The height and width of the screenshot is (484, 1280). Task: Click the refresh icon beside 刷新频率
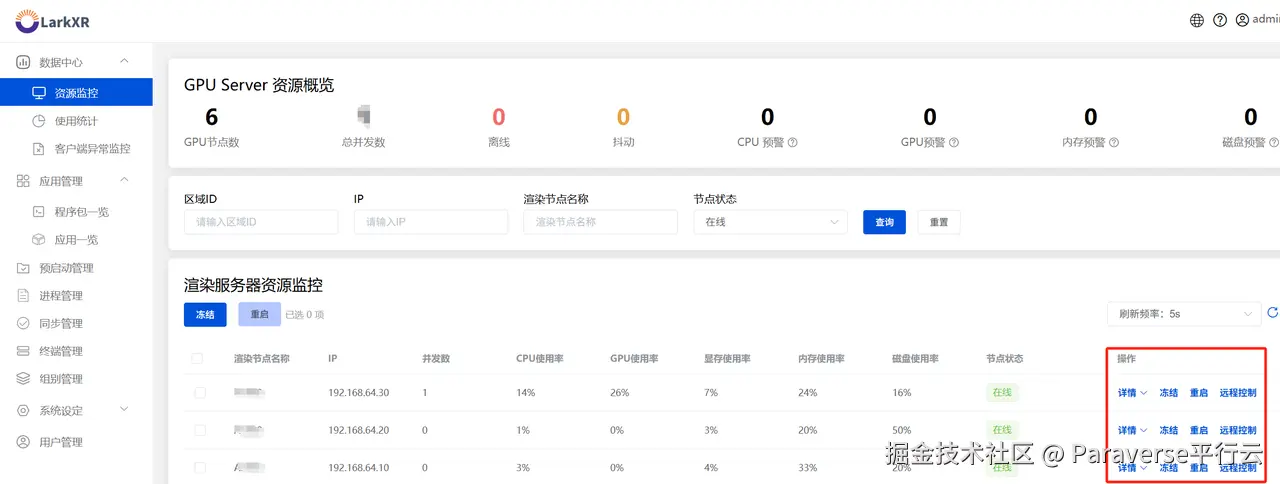pos(1273,313)
